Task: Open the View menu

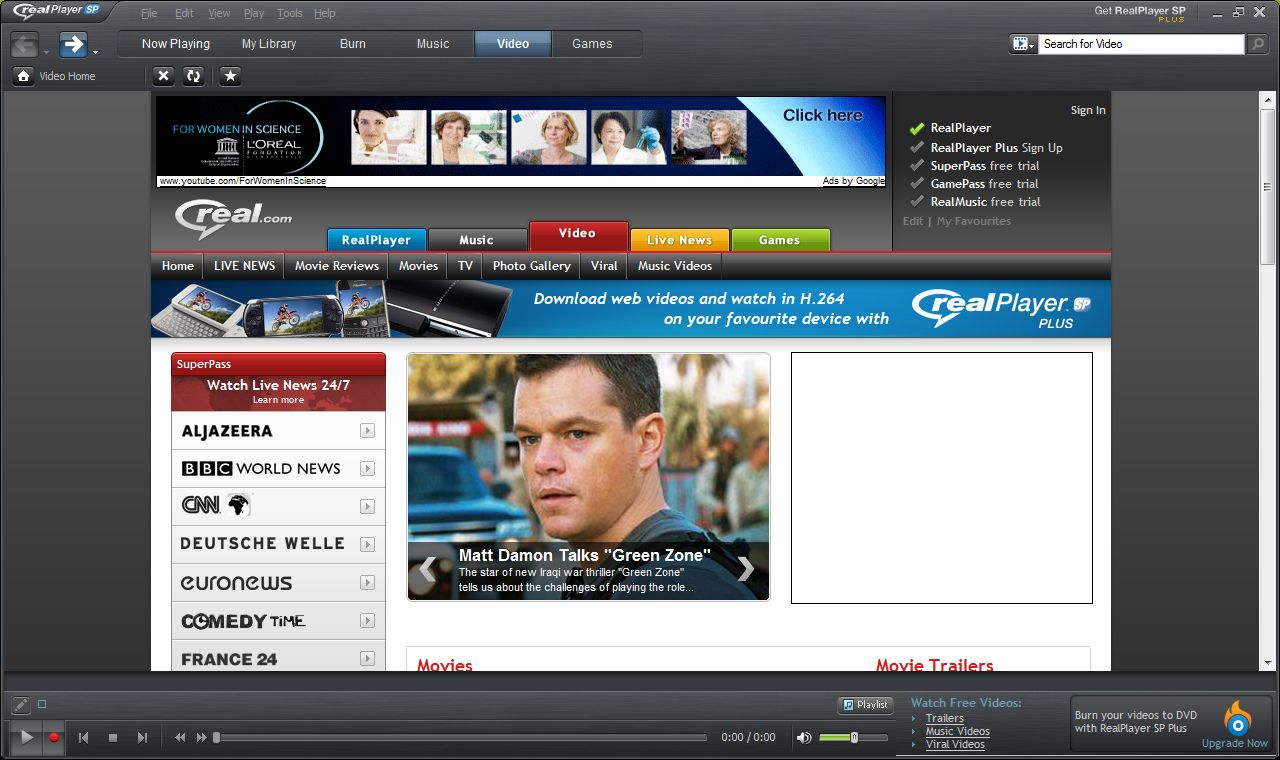Action: click(219, 13)
